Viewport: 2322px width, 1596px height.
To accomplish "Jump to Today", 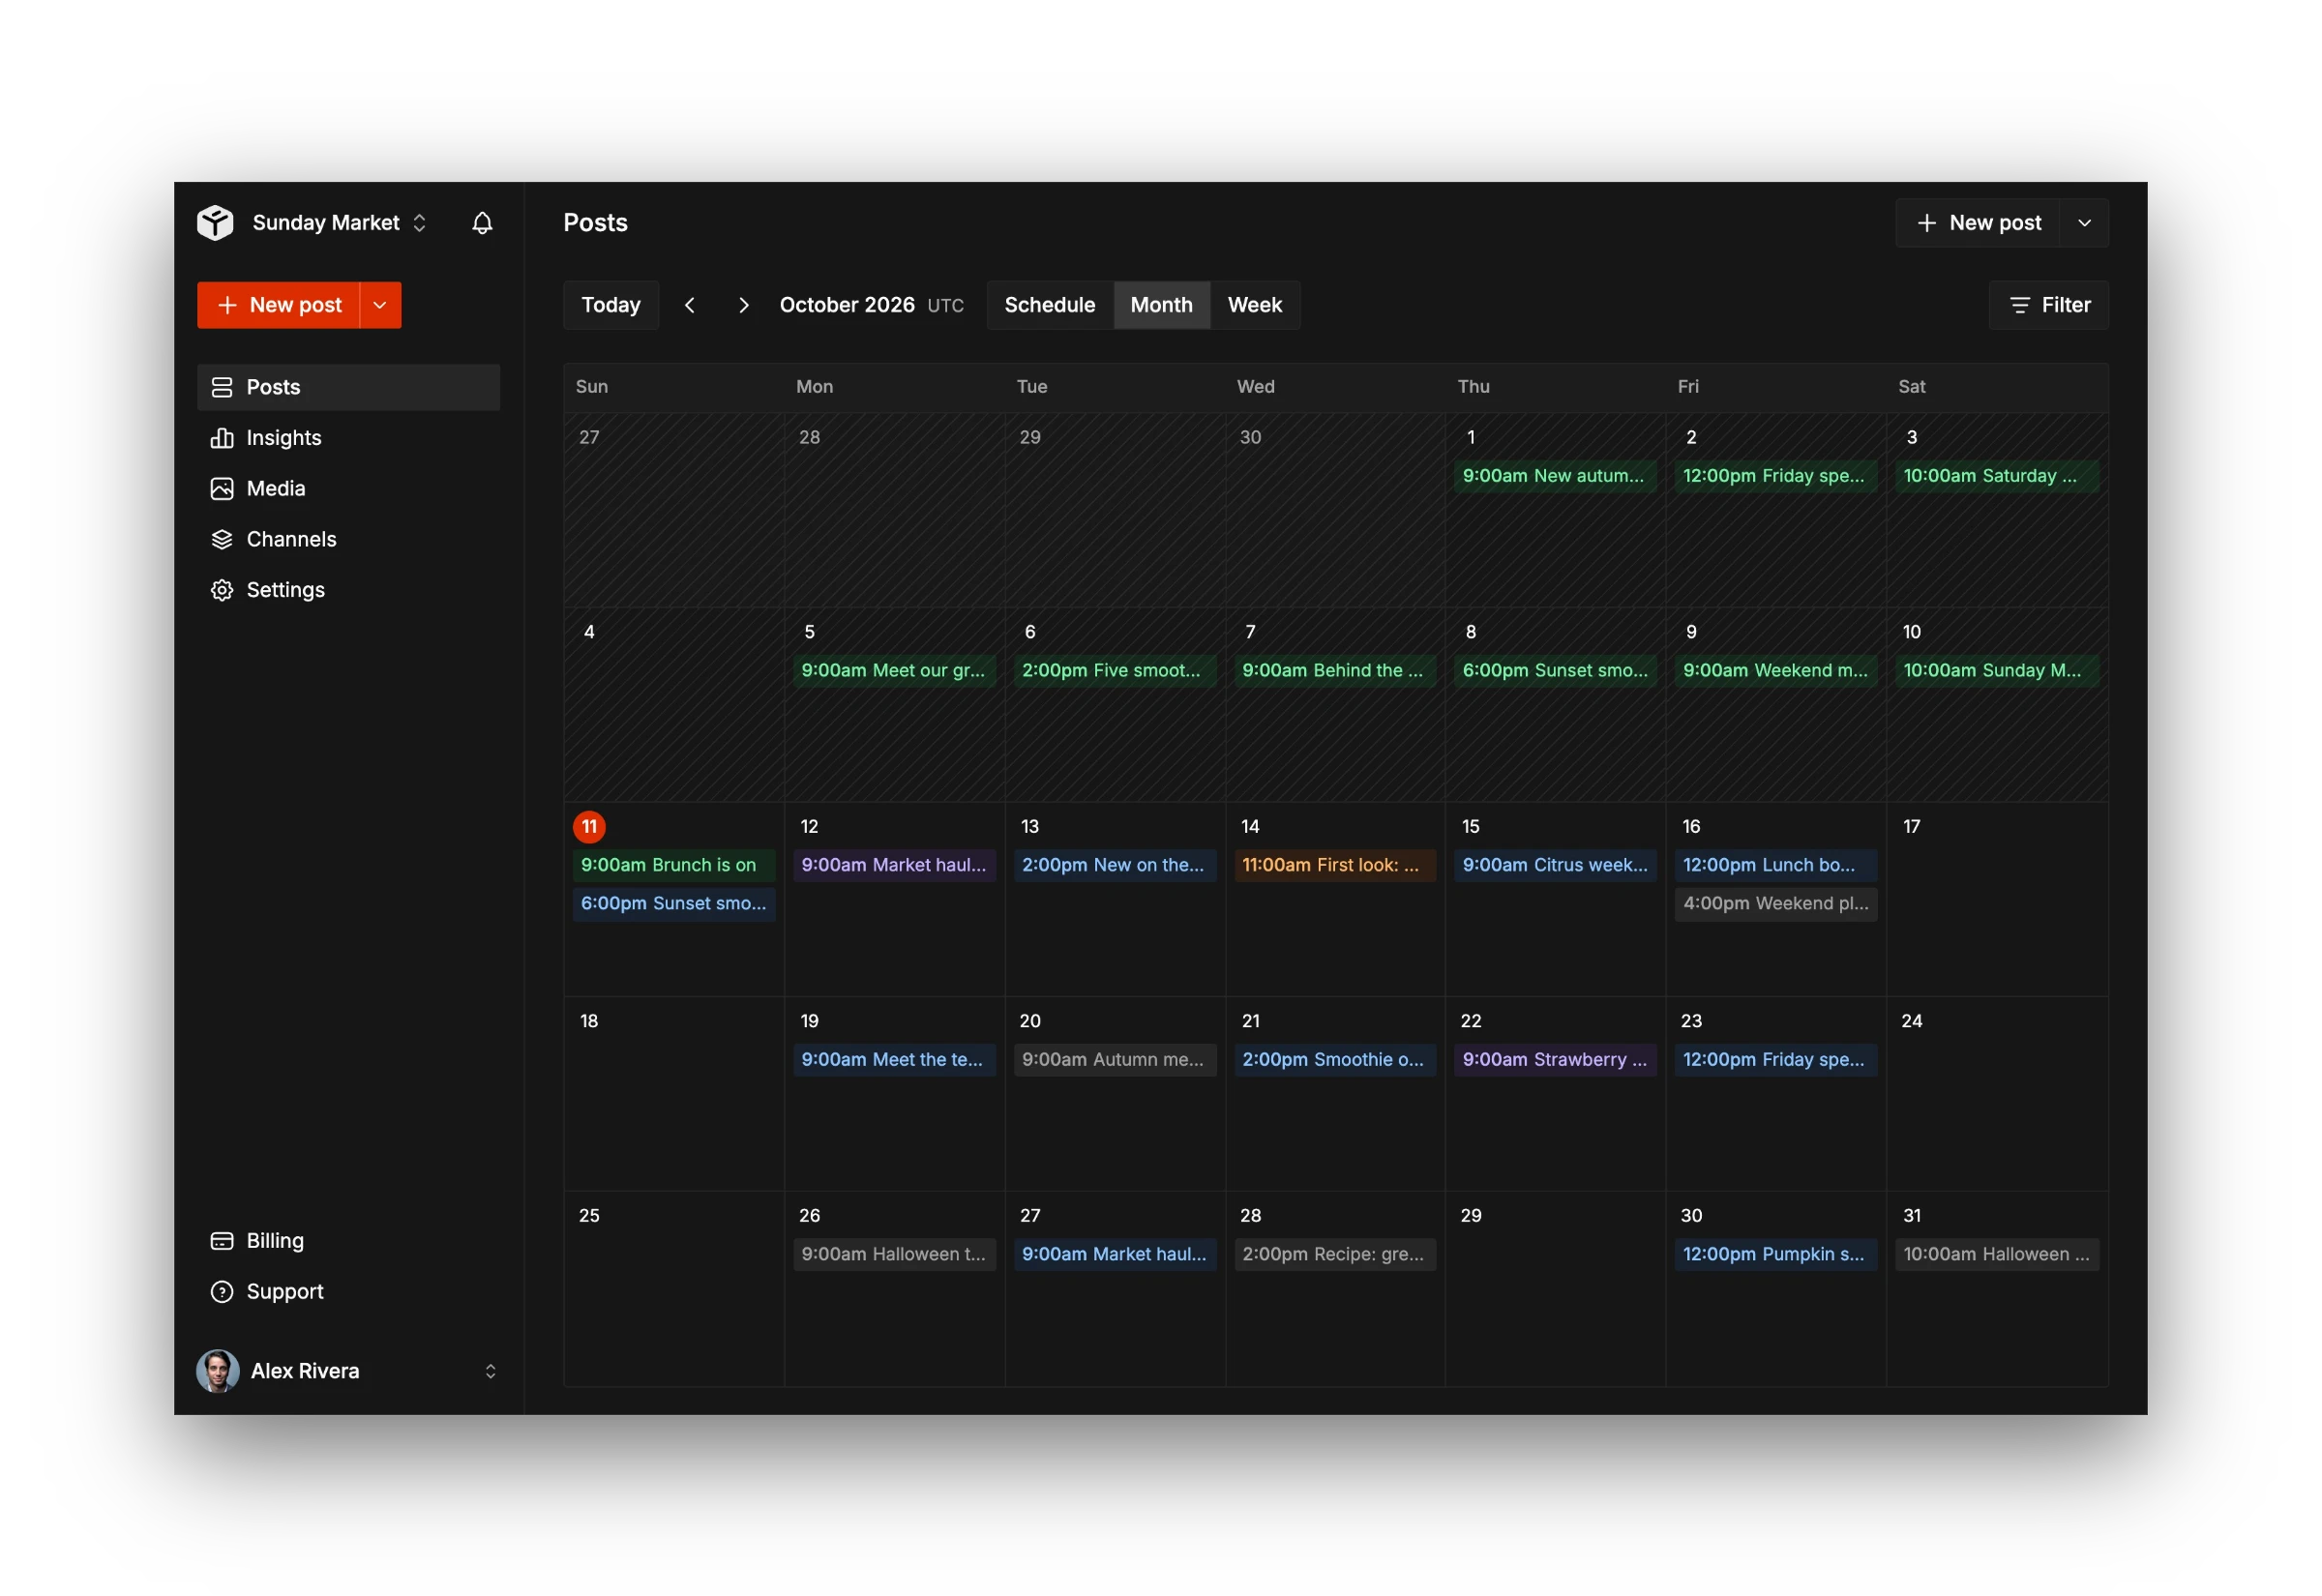I will click(x=611, y=305).
